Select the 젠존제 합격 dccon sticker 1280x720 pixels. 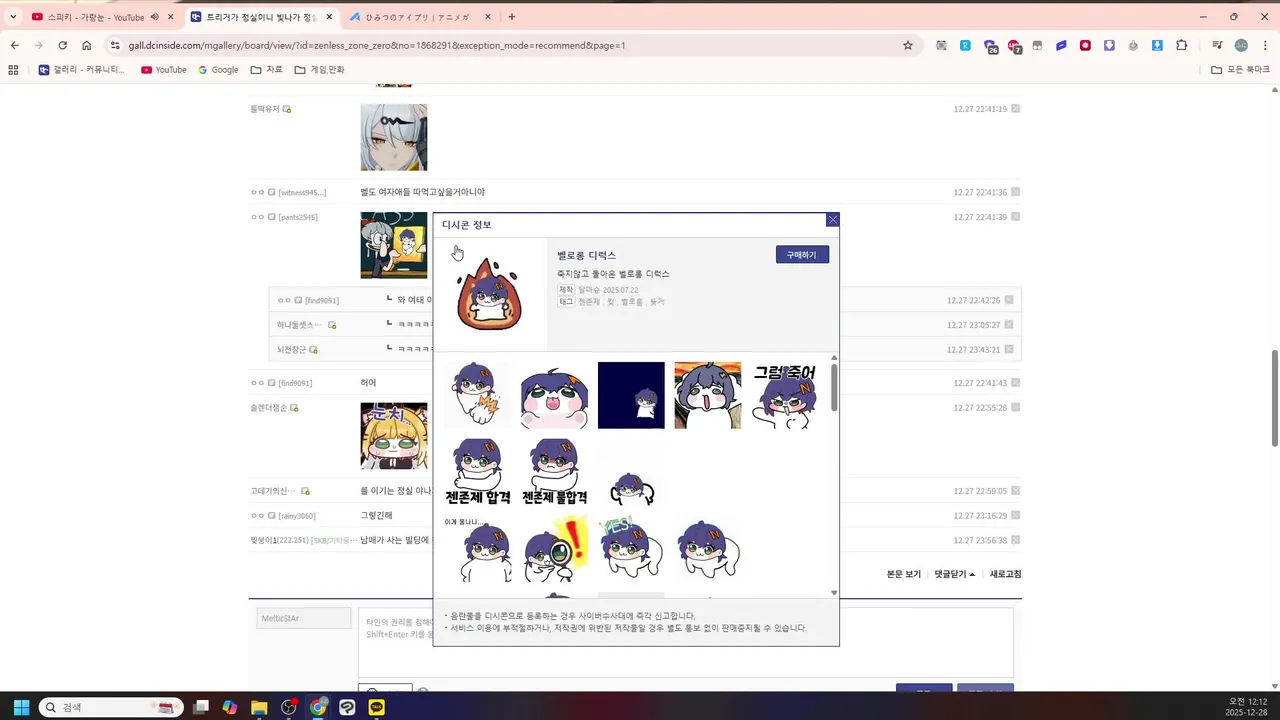tap(478, 471)
